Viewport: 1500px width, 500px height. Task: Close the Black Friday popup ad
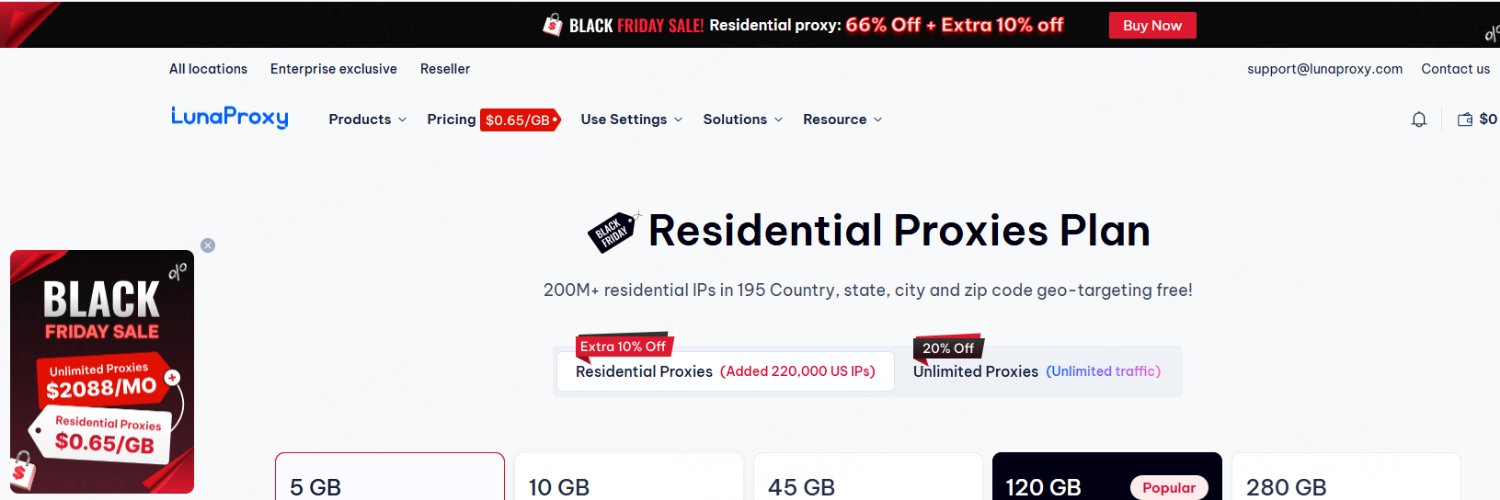[x=208, y=245]
